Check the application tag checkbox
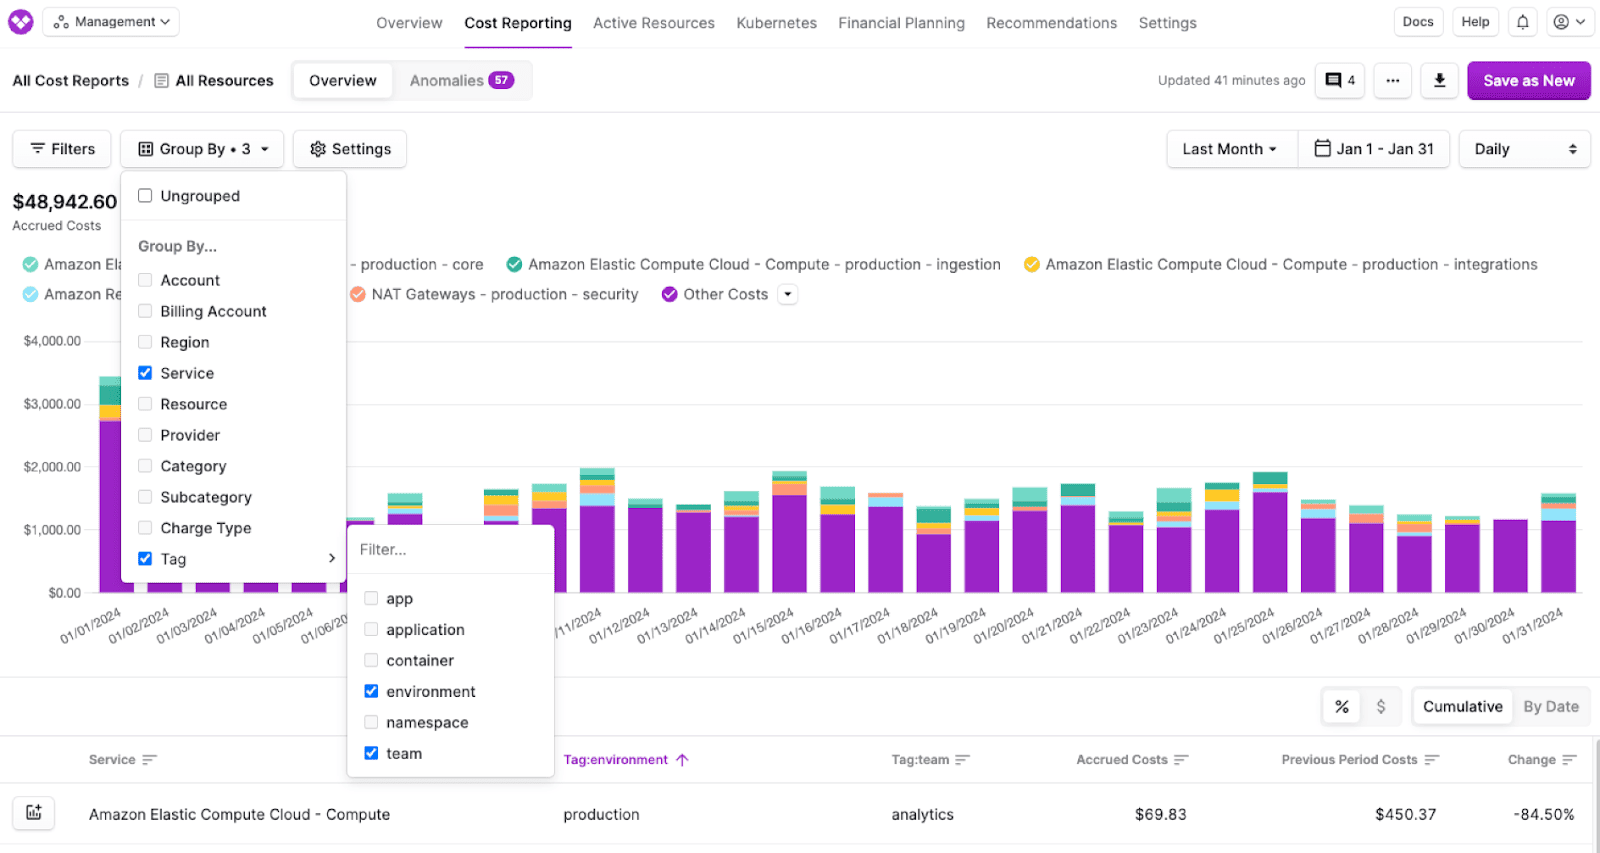This screenshot has height=853, width=1600. (x=371, y=629)
